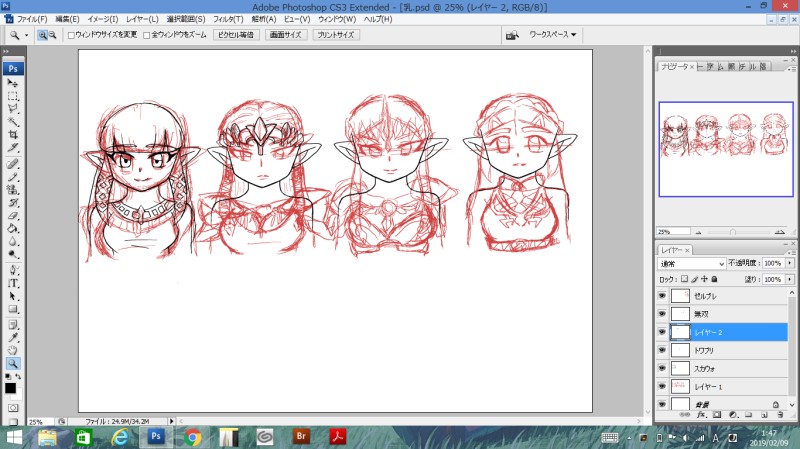Select the Healing Brush tool

[13, 164]
